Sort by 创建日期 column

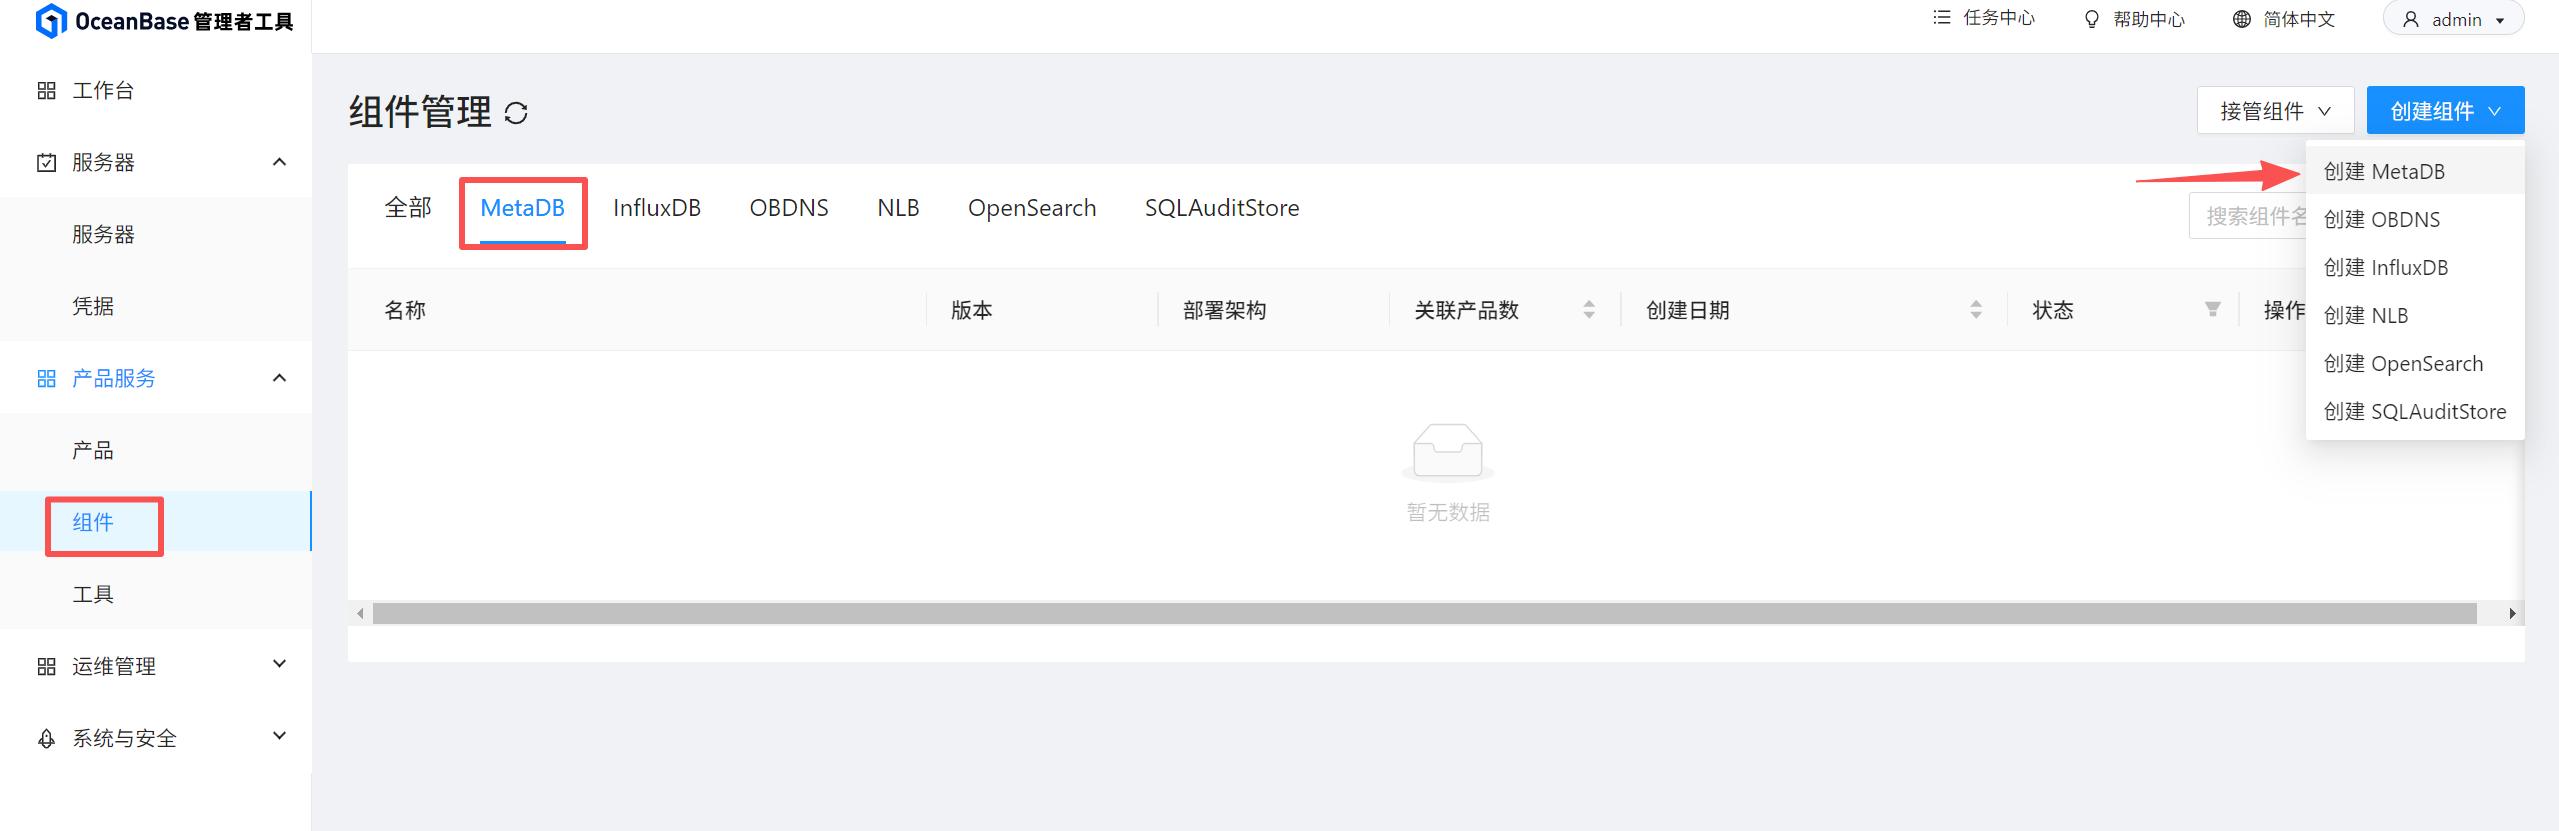1976,310
